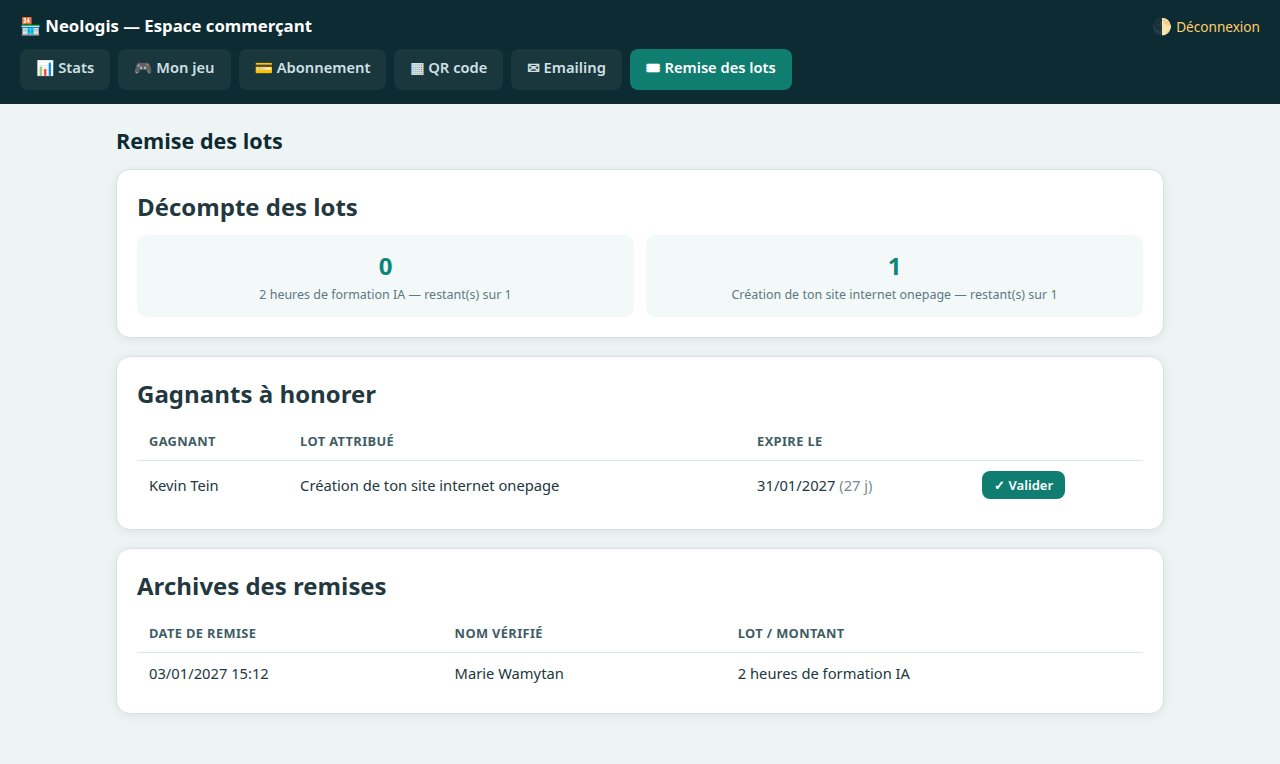Image resolution: width=1280 pixels, height=764 pixels.
Task: Click the EXPIRE LE column header
Action: click(790, 441)
